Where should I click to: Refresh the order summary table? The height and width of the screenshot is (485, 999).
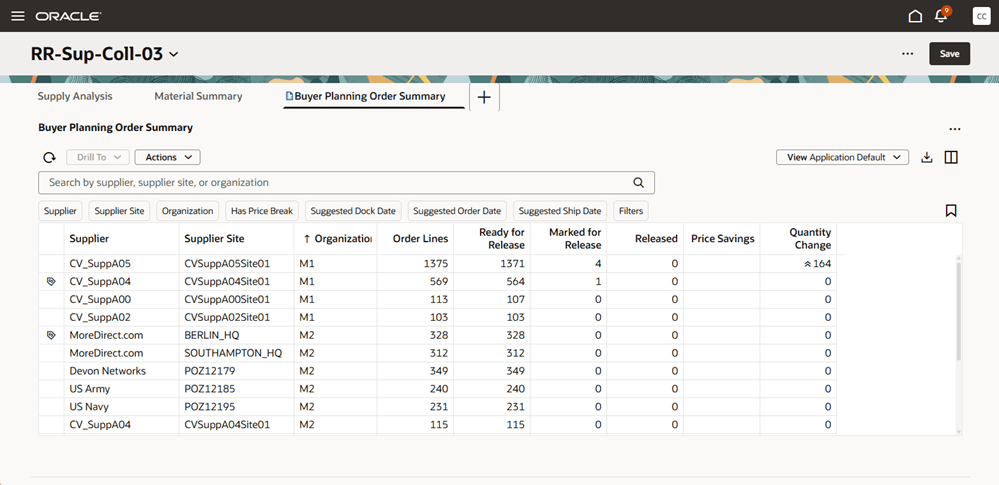[x=49, y=157]
